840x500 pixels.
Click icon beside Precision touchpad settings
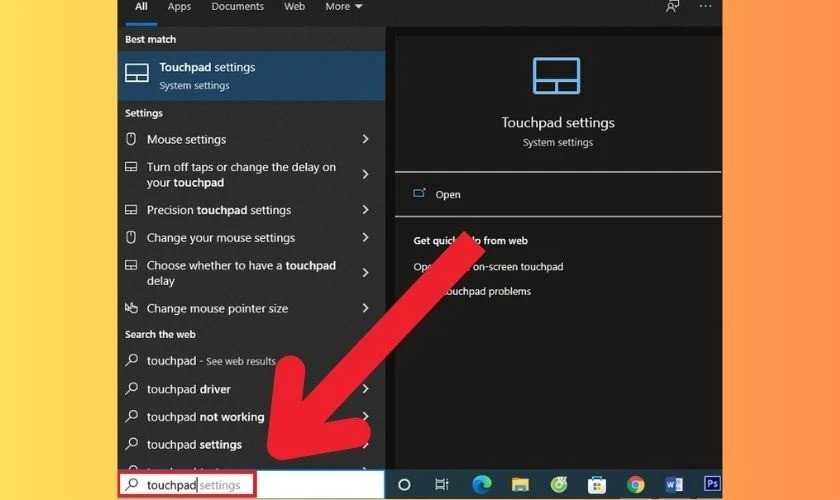coord(131,210)
